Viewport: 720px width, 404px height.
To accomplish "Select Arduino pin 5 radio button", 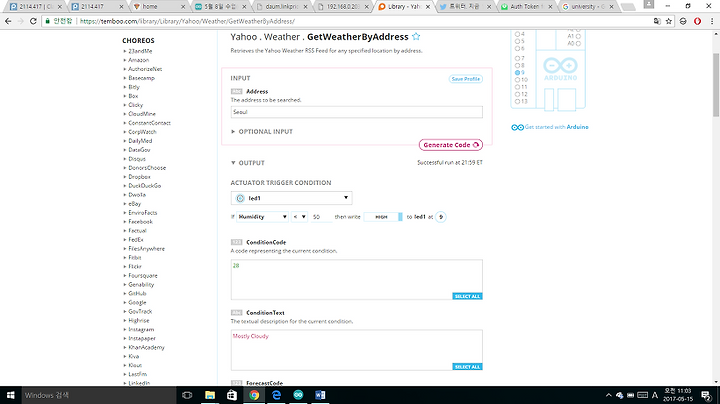I will [518, 41].
